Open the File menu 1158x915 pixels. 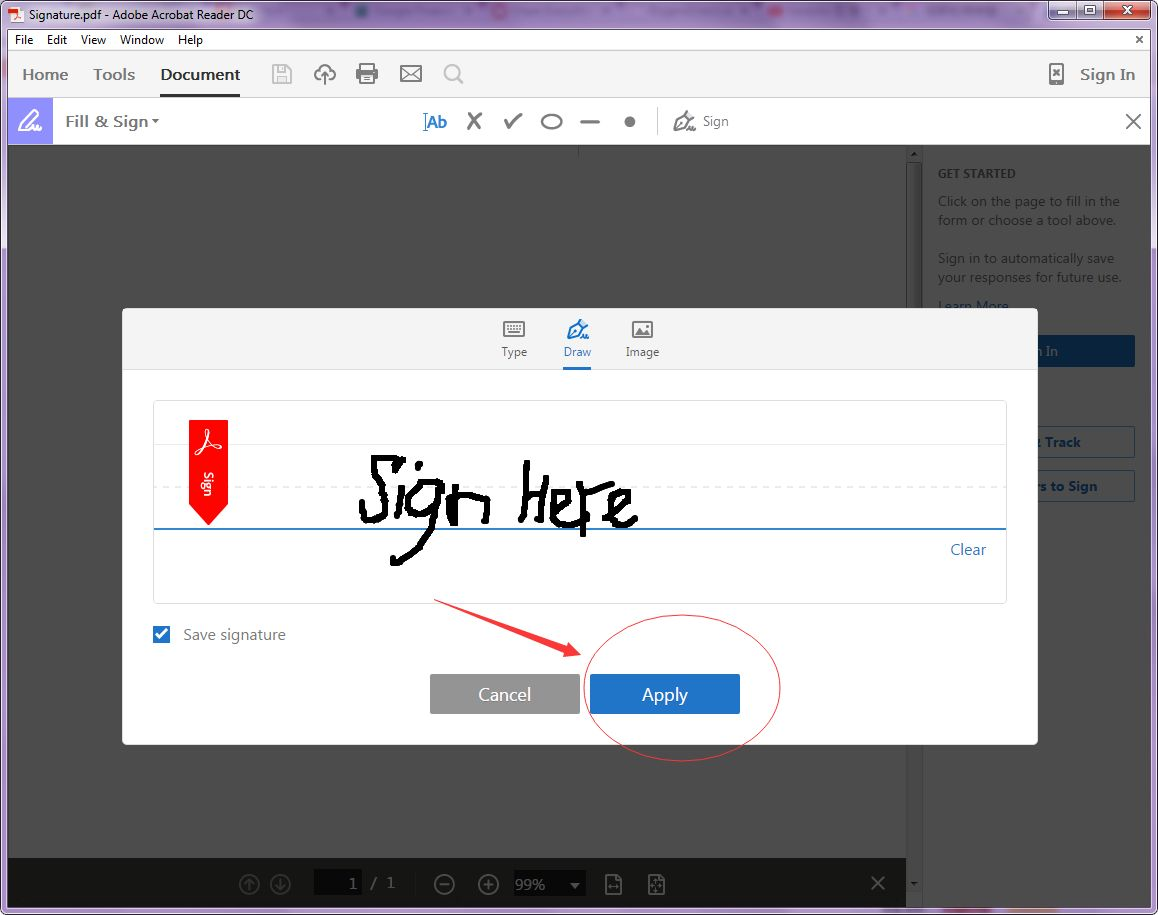(x=24, y=40)
